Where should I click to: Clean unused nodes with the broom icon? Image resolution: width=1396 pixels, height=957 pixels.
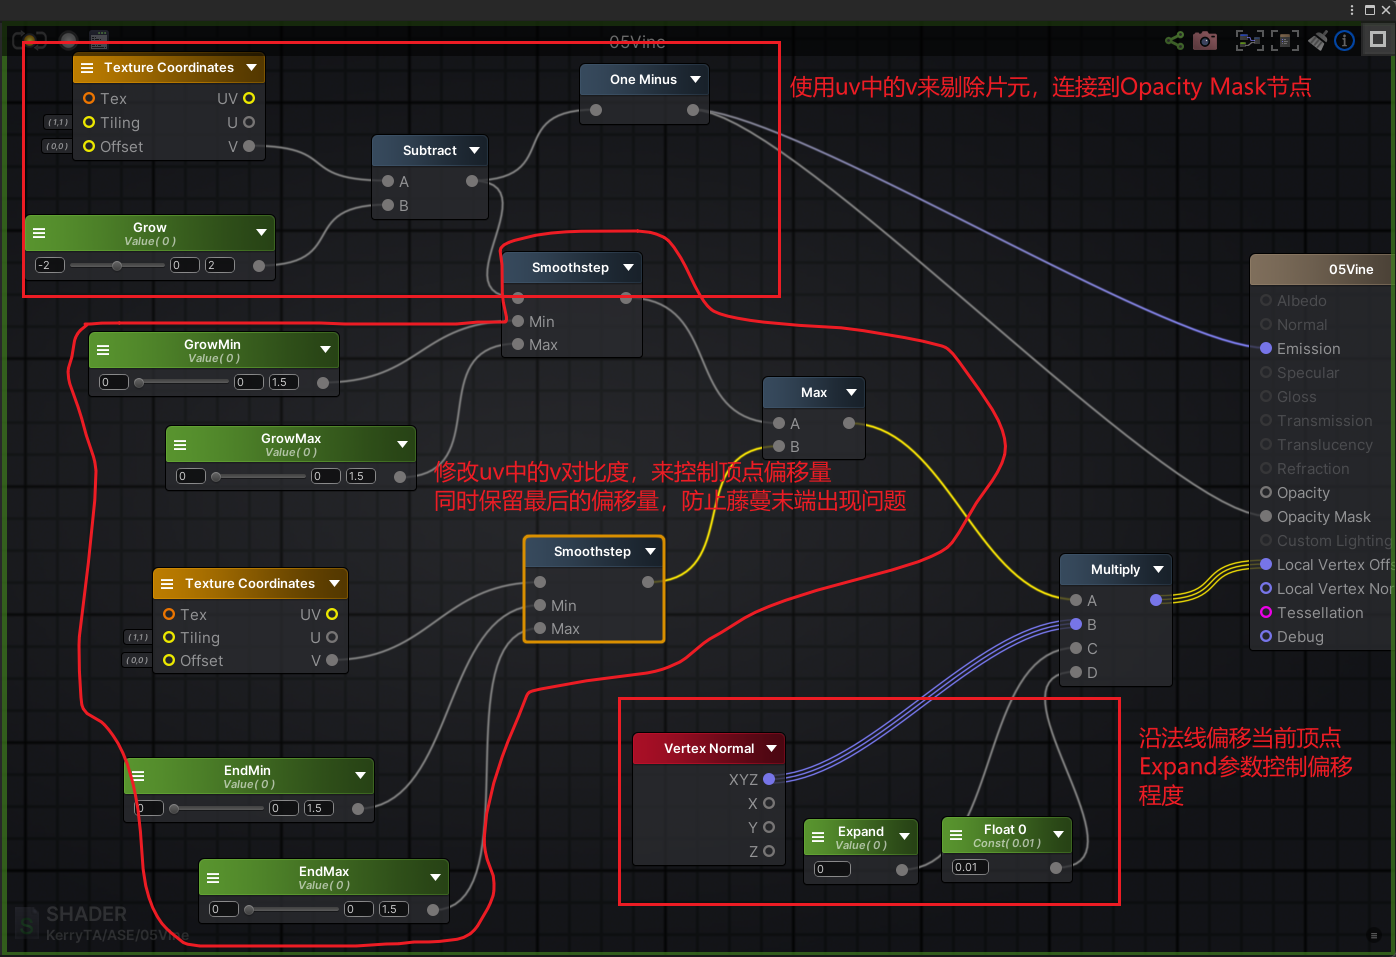click(1318, 40)
